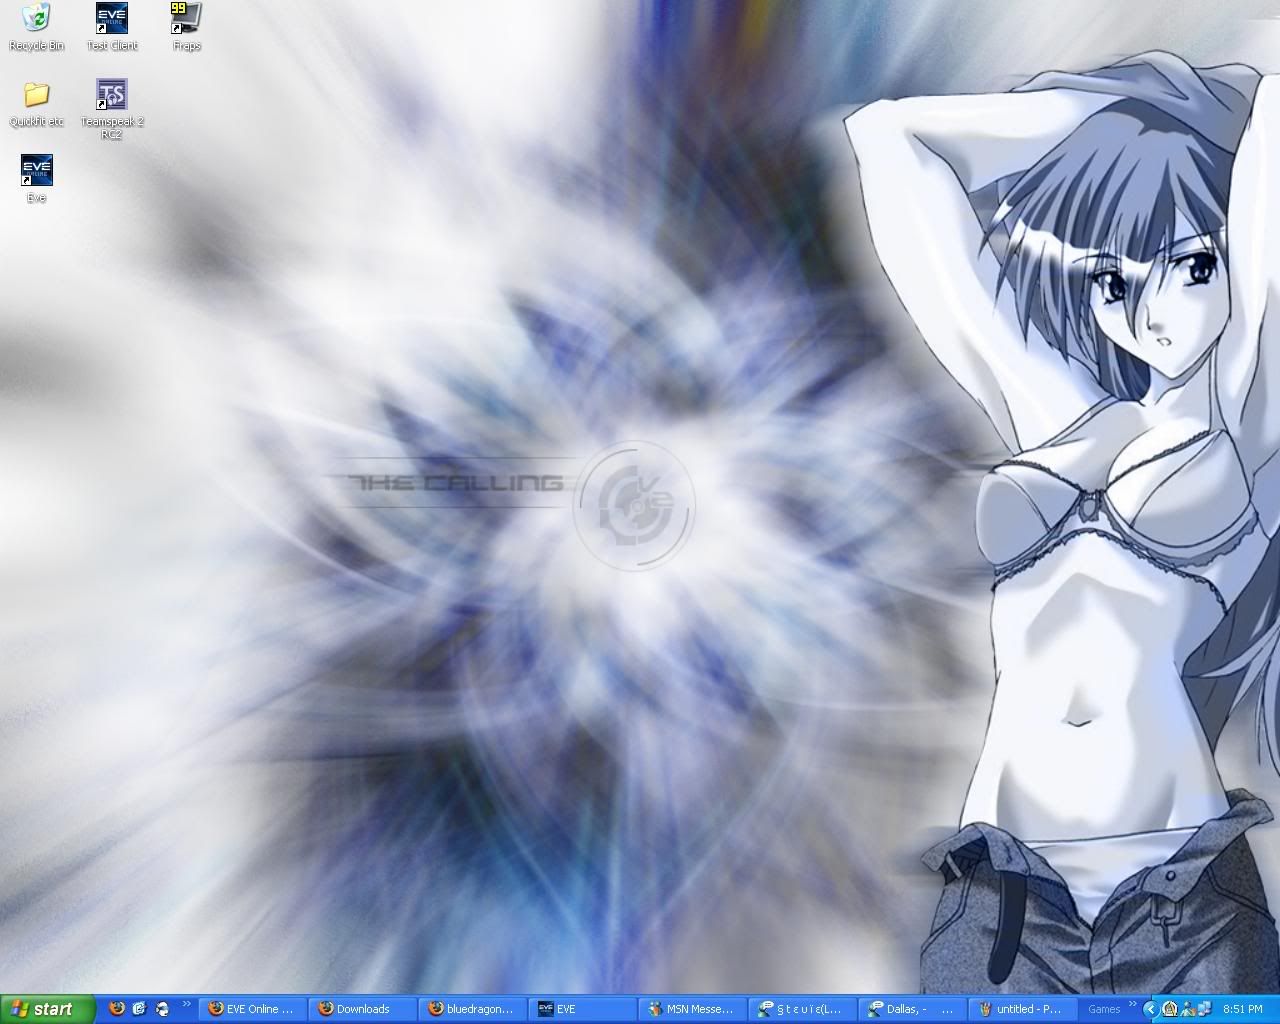Show hidden system tray icons
Image resolution: width=1280 pixels, height=1024 pixels.
[x=1151, y=1010]
